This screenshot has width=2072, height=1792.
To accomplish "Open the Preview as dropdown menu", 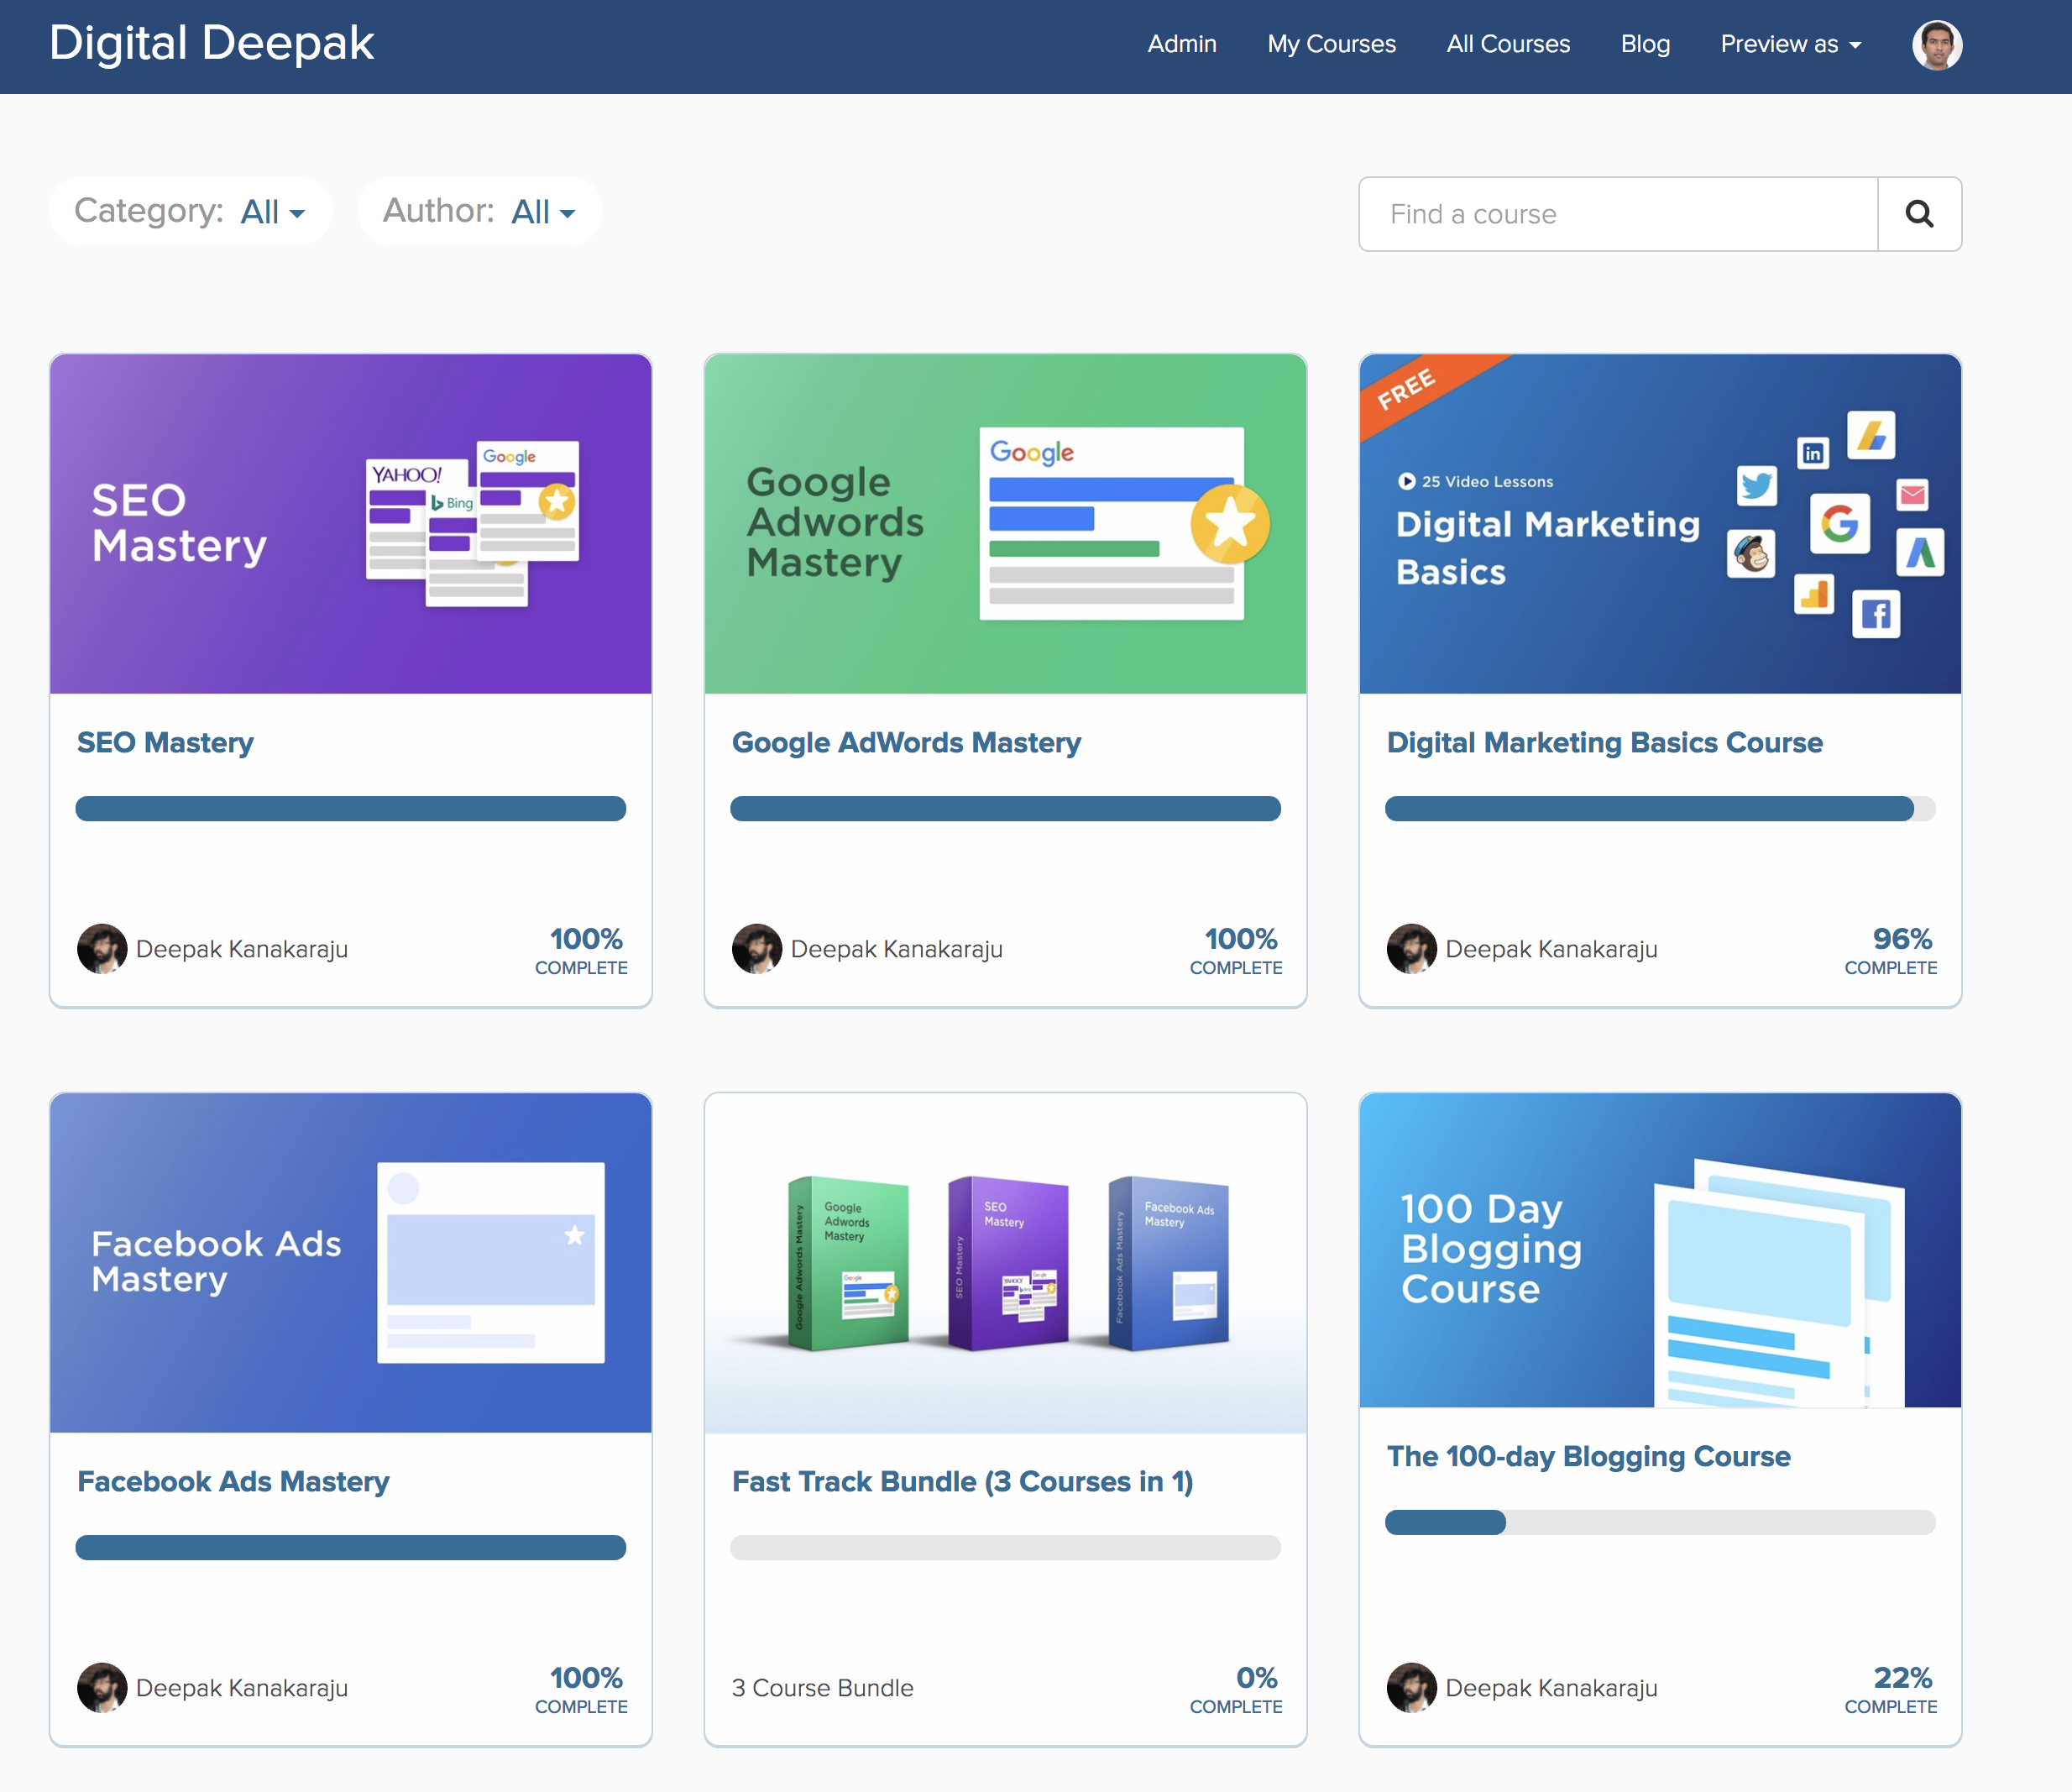I will click(1790, 44).
